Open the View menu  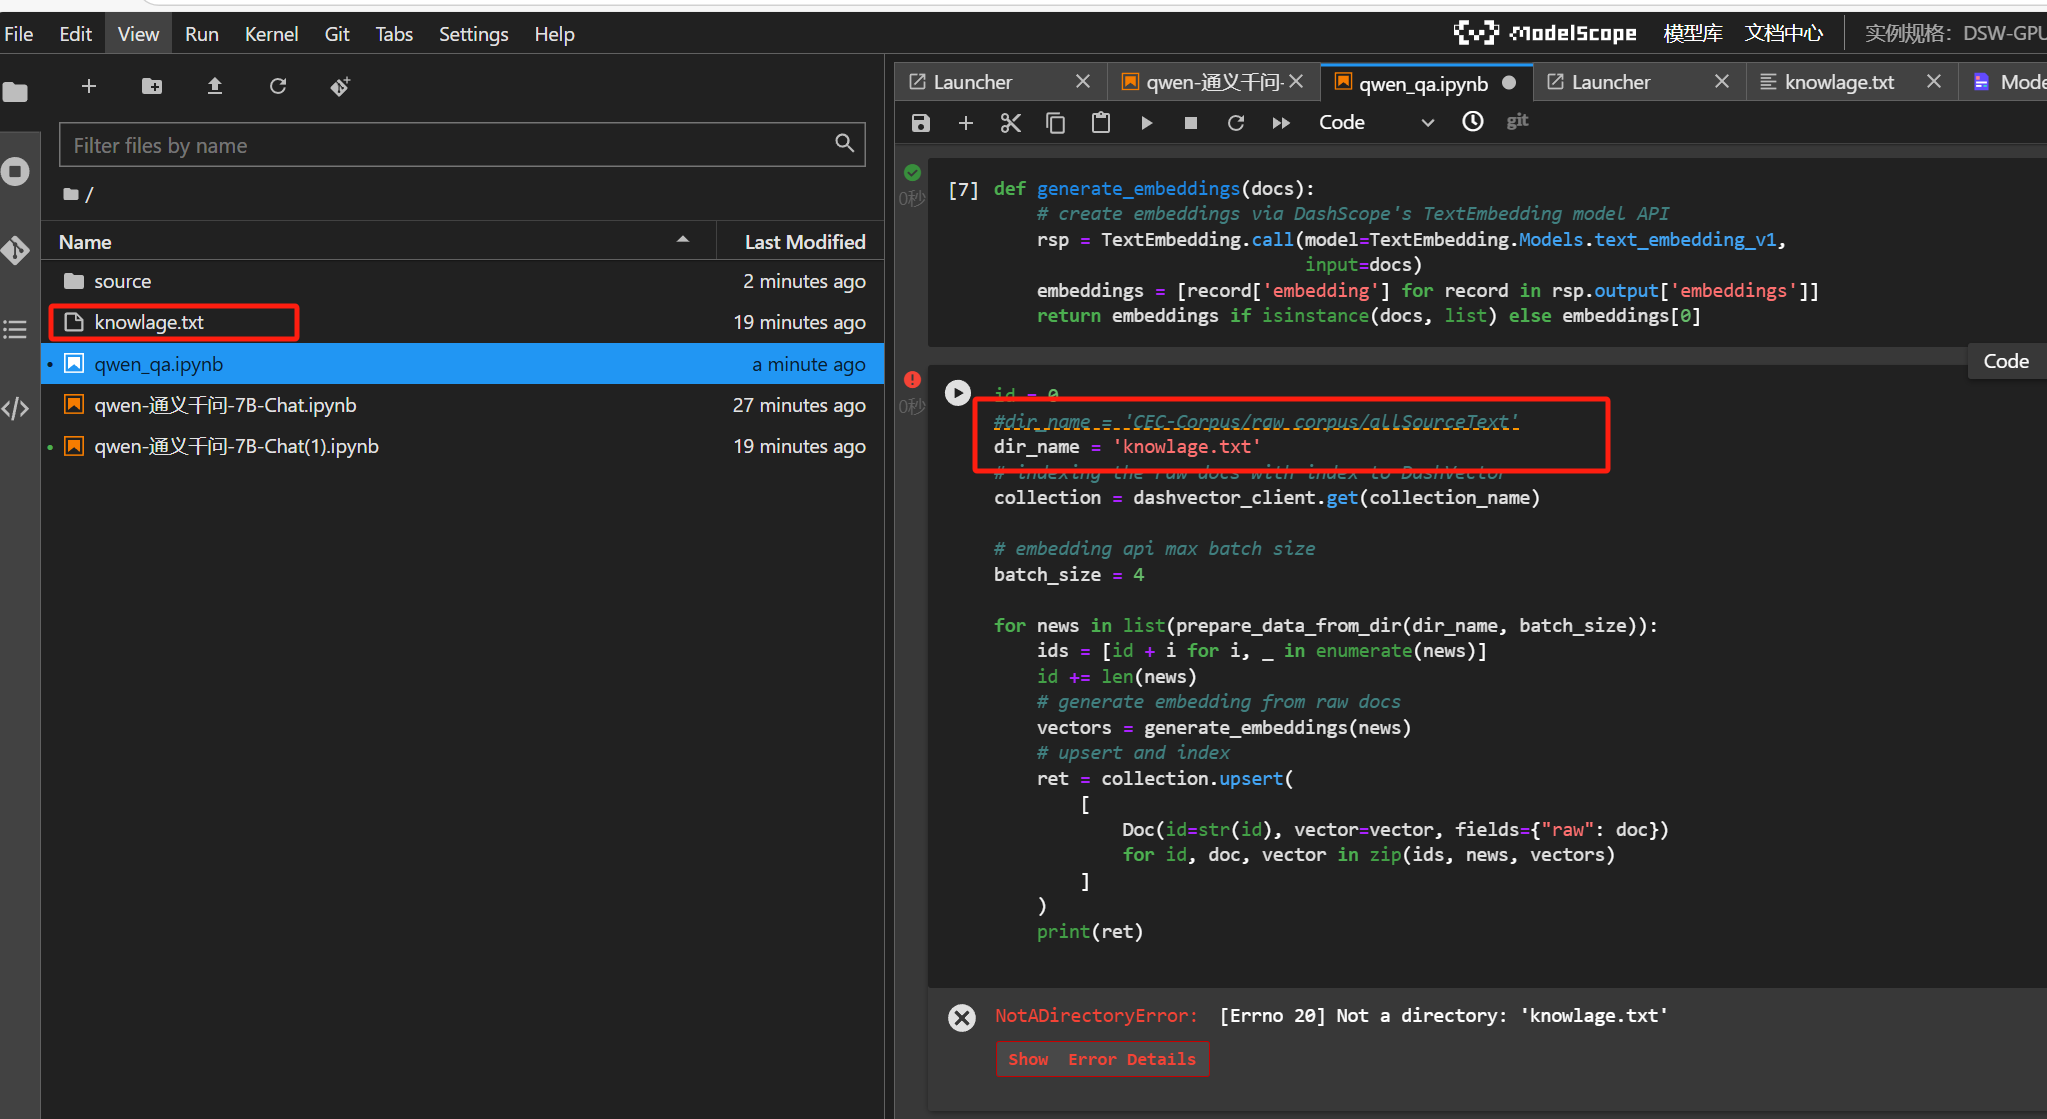click(x=138, y=34)
